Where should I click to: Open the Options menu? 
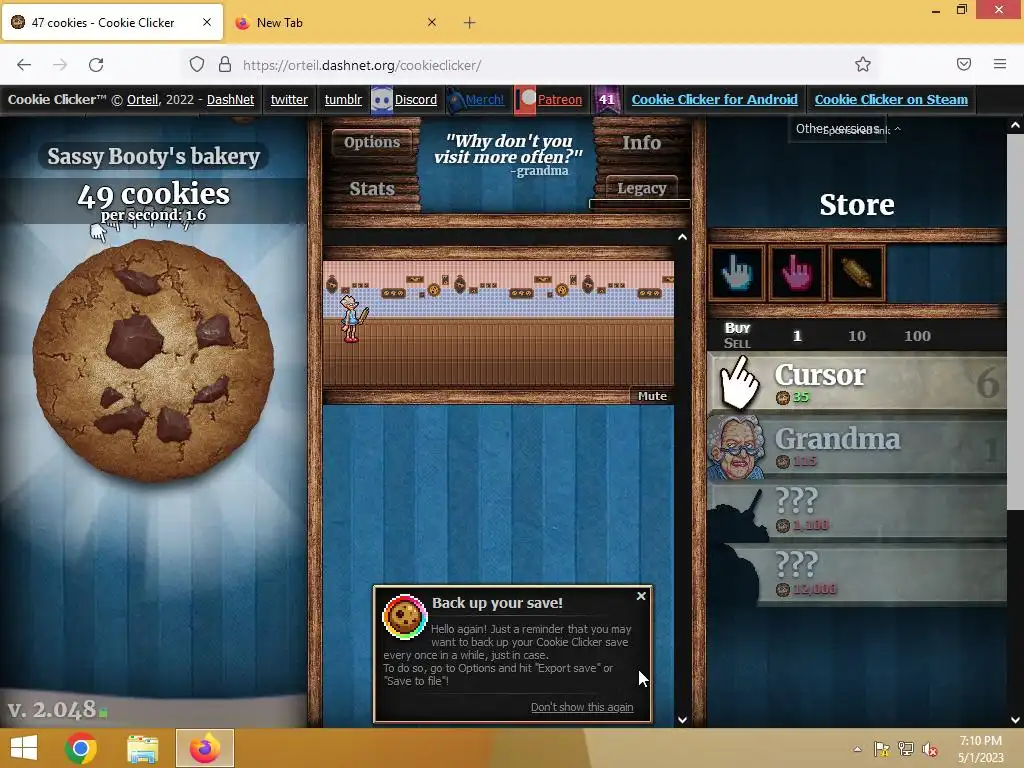click(x=372, y=142)
